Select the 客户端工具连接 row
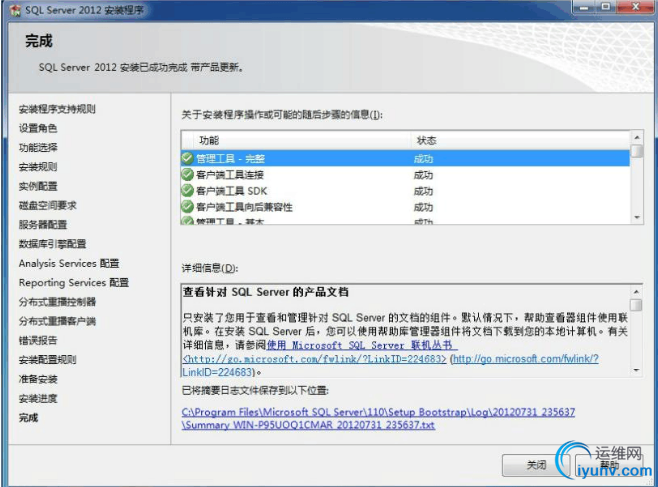 pos(405,174)
